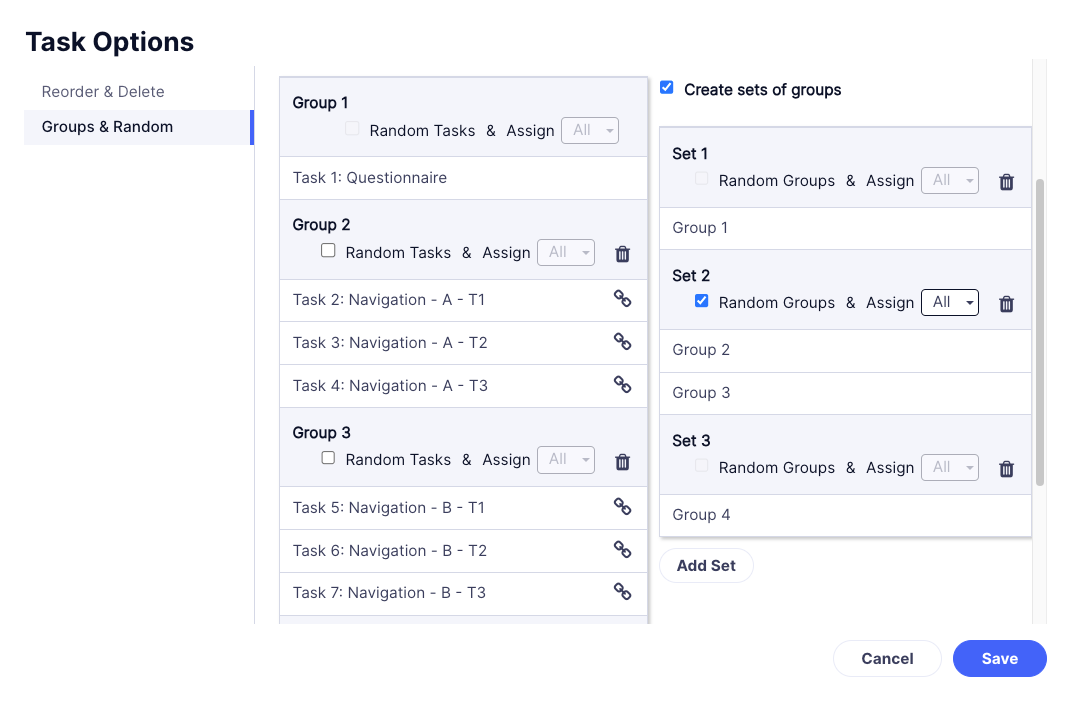1074x703 pixels.
Task: Select the Task 1: Questionnaire row
Action: 463,178
